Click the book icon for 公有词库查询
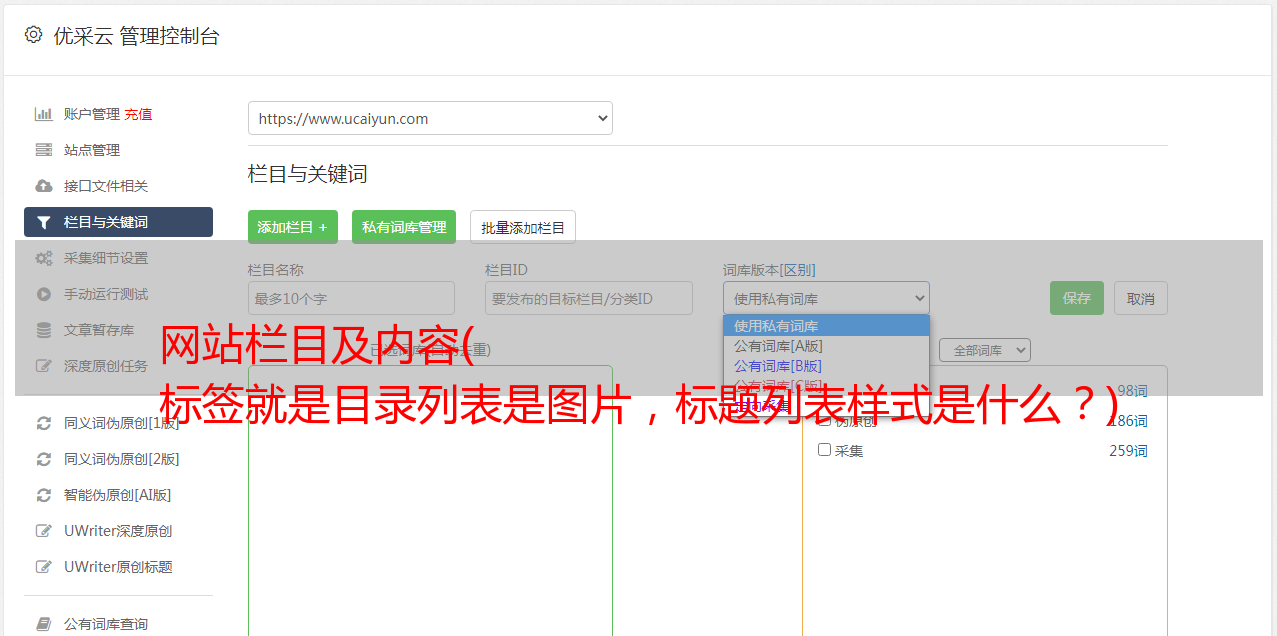Image resolution: width=1277 pixels, height=636 pixels. point(44,624)
